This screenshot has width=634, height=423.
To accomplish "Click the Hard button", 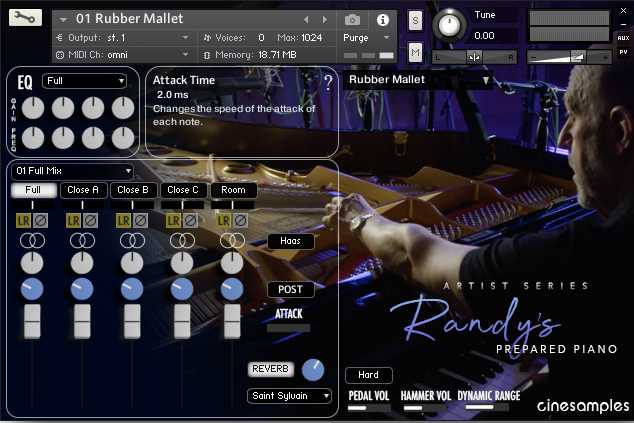I will [369, 375].
